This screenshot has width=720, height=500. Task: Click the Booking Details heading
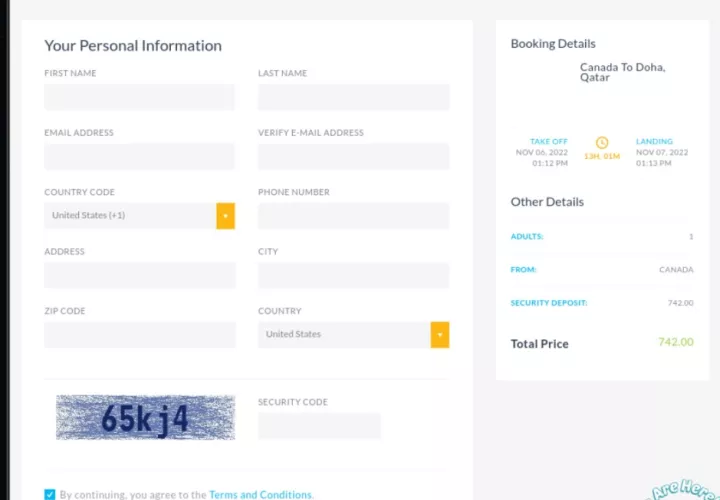pos(553,44)
